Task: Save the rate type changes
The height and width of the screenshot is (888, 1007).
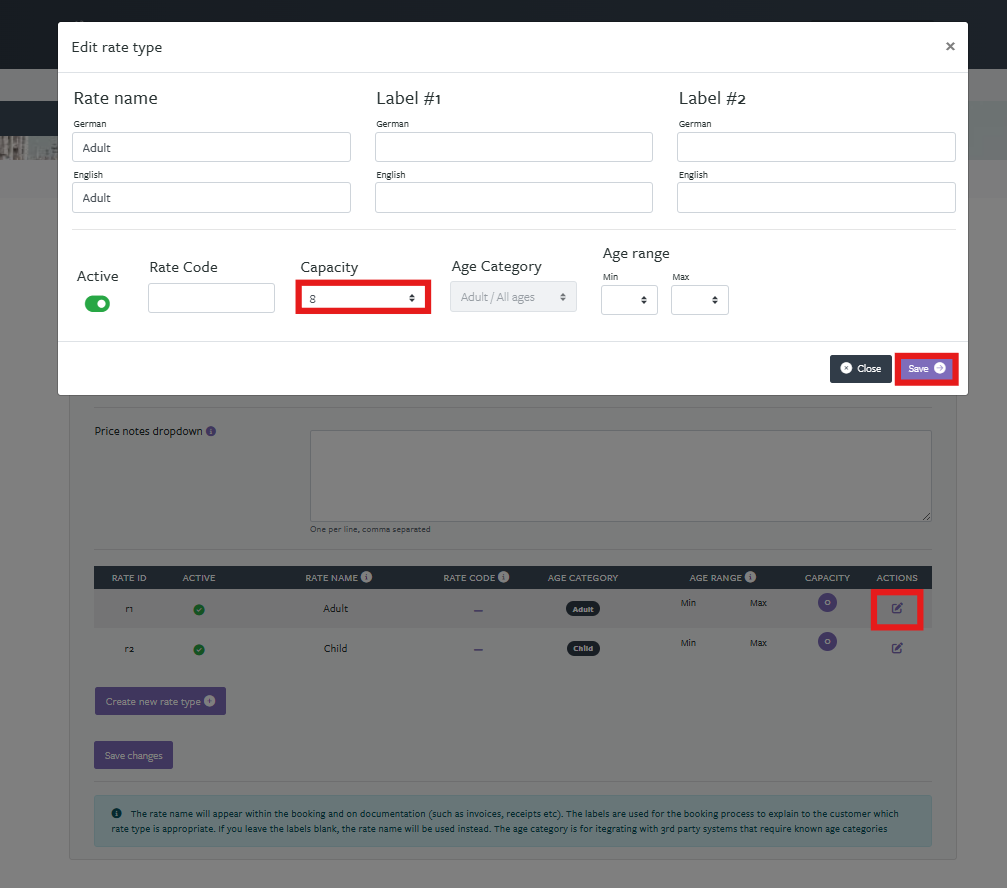Action: coord(926,369)
